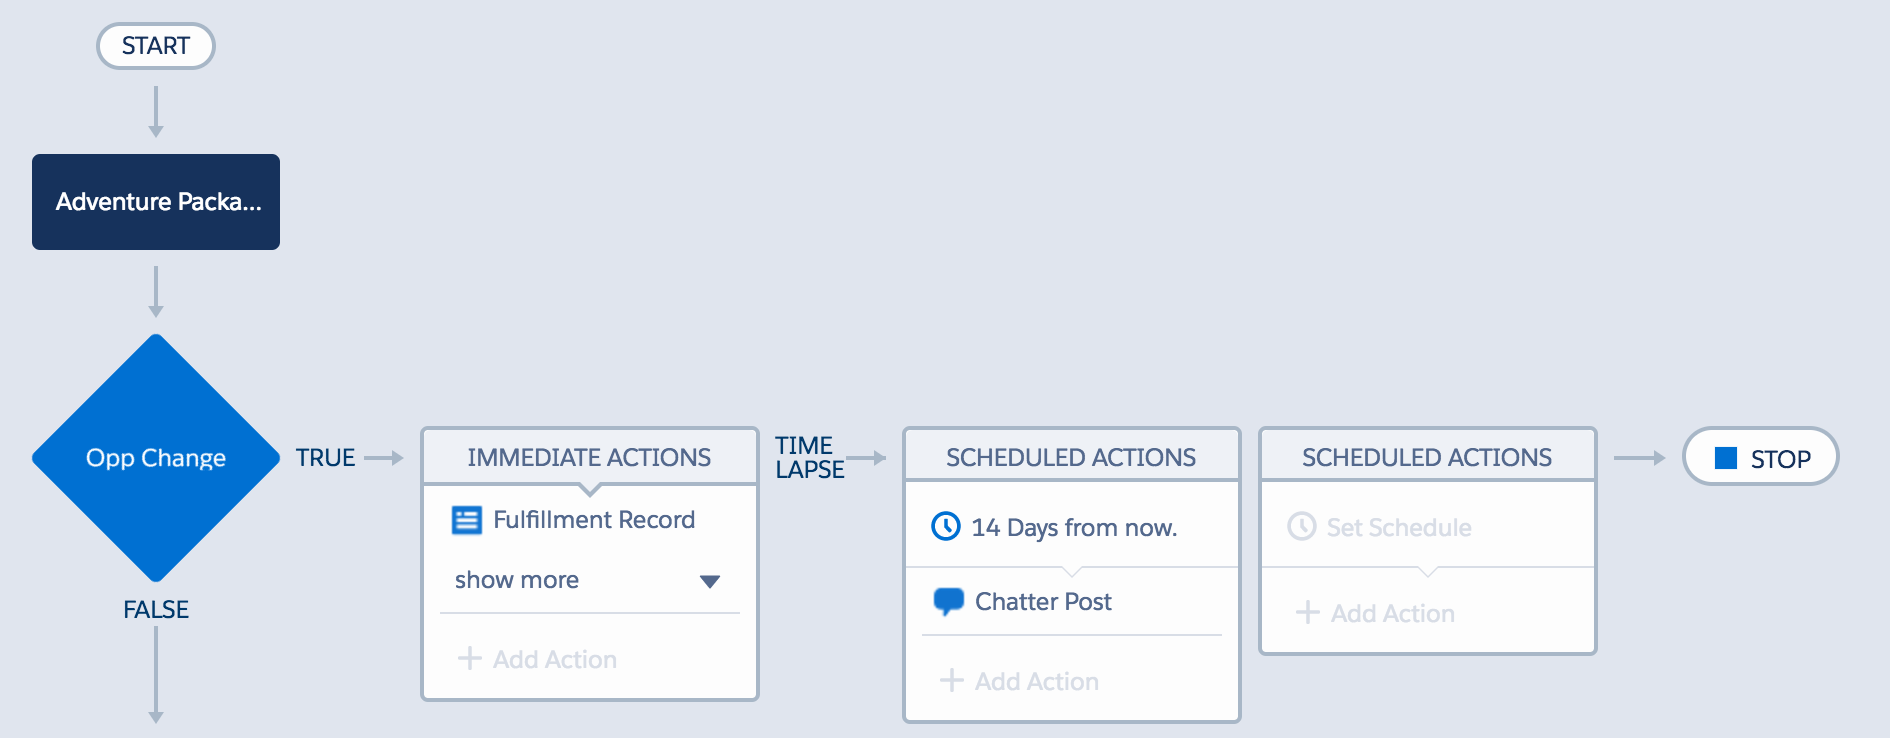Select the Opp Change criteria diamond
1890x738 pixels.
tap(156, 458)
